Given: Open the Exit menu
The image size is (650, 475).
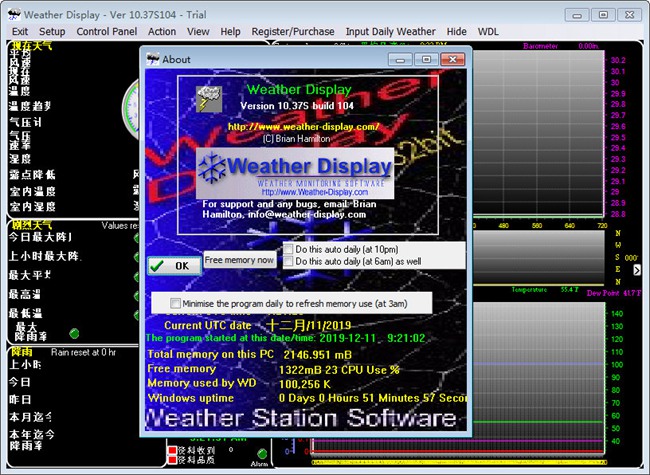Looking at the screenshot, I should tap(20, 32).
